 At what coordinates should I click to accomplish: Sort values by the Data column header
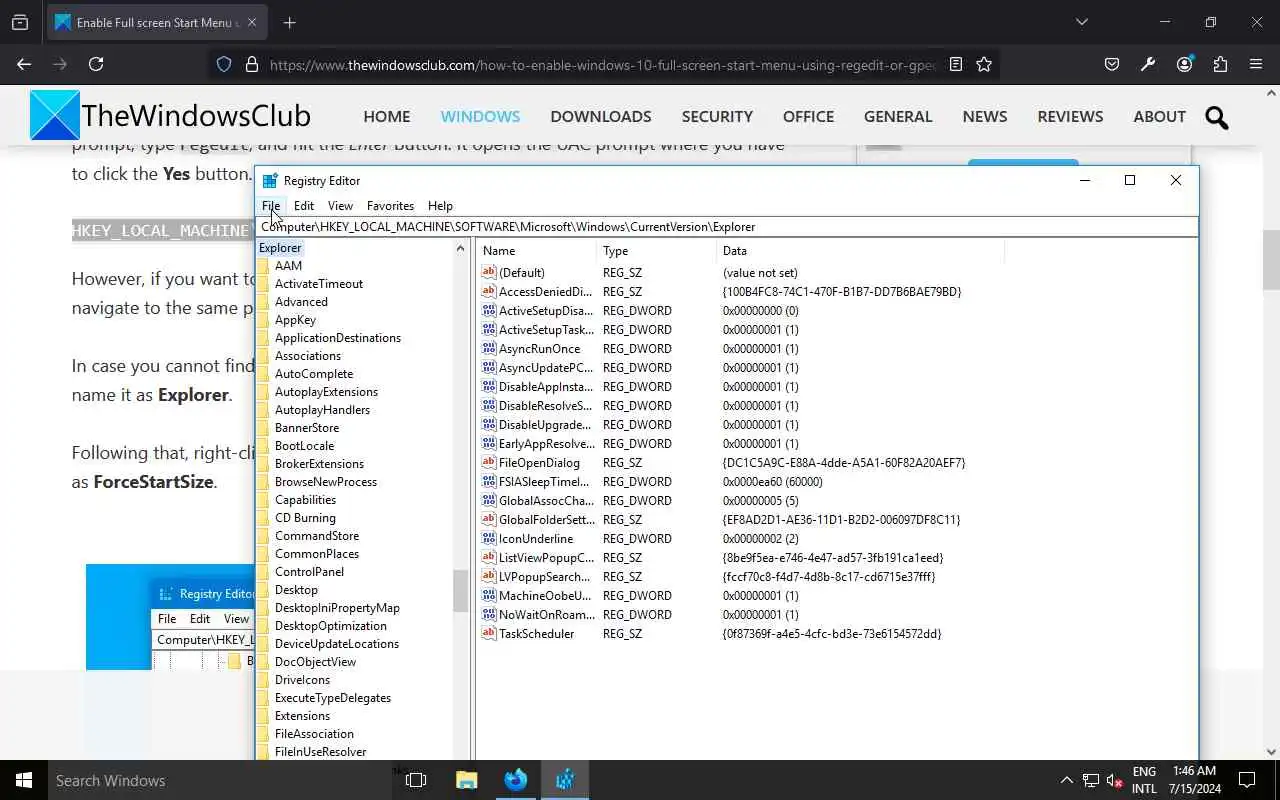(861, 251)
